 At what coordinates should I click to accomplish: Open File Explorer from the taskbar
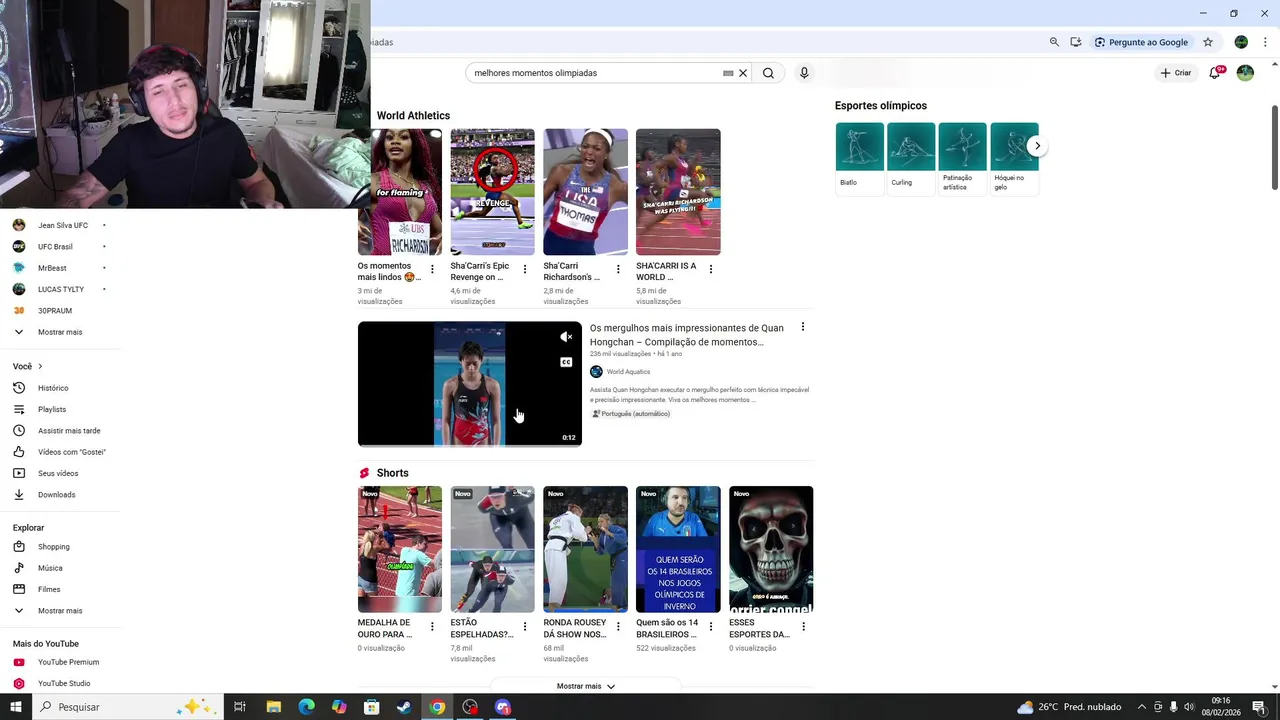pos(274,707)
